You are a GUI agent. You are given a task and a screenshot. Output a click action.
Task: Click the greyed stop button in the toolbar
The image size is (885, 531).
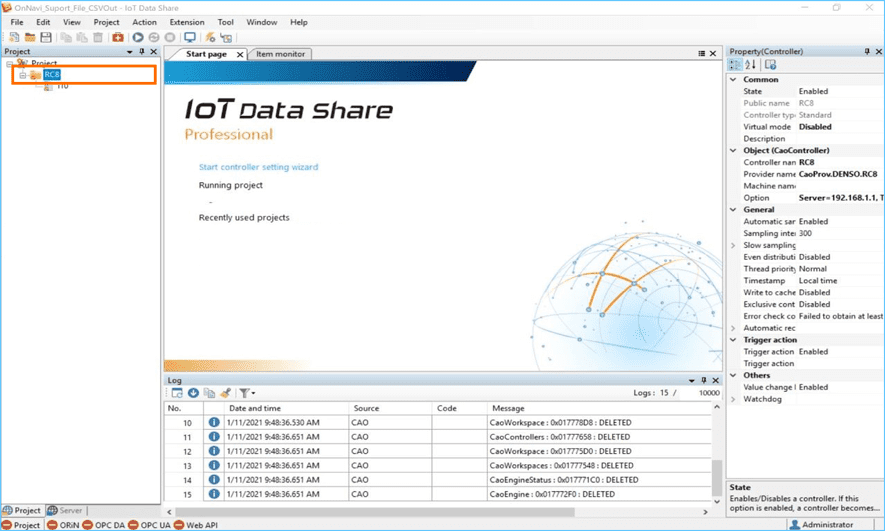click(x=169, y=37)
